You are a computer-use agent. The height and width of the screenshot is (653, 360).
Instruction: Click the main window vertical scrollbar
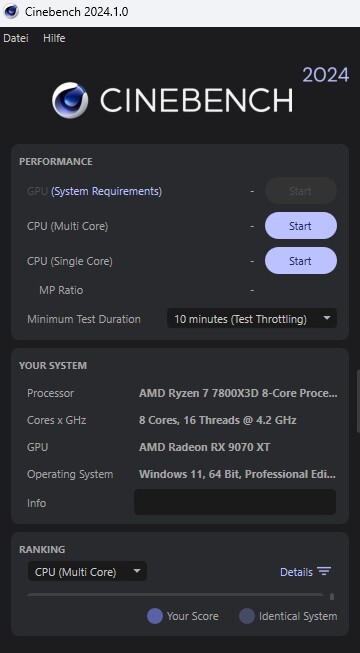coord(358,401)
